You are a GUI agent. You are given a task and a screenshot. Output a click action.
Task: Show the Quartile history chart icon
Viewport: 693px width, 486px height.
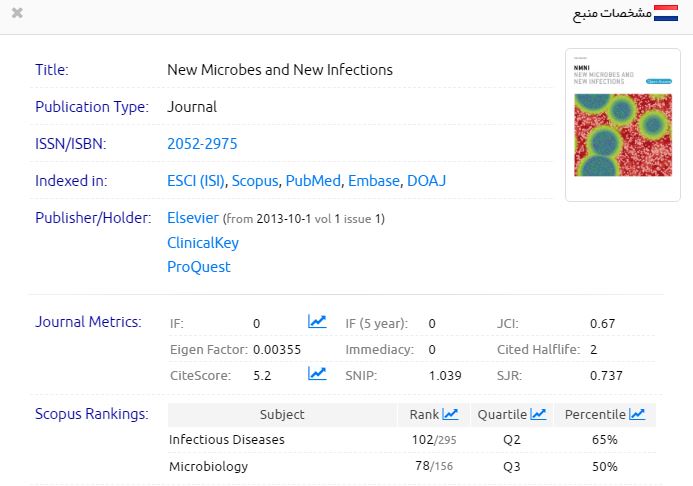[x=538, y=414]
